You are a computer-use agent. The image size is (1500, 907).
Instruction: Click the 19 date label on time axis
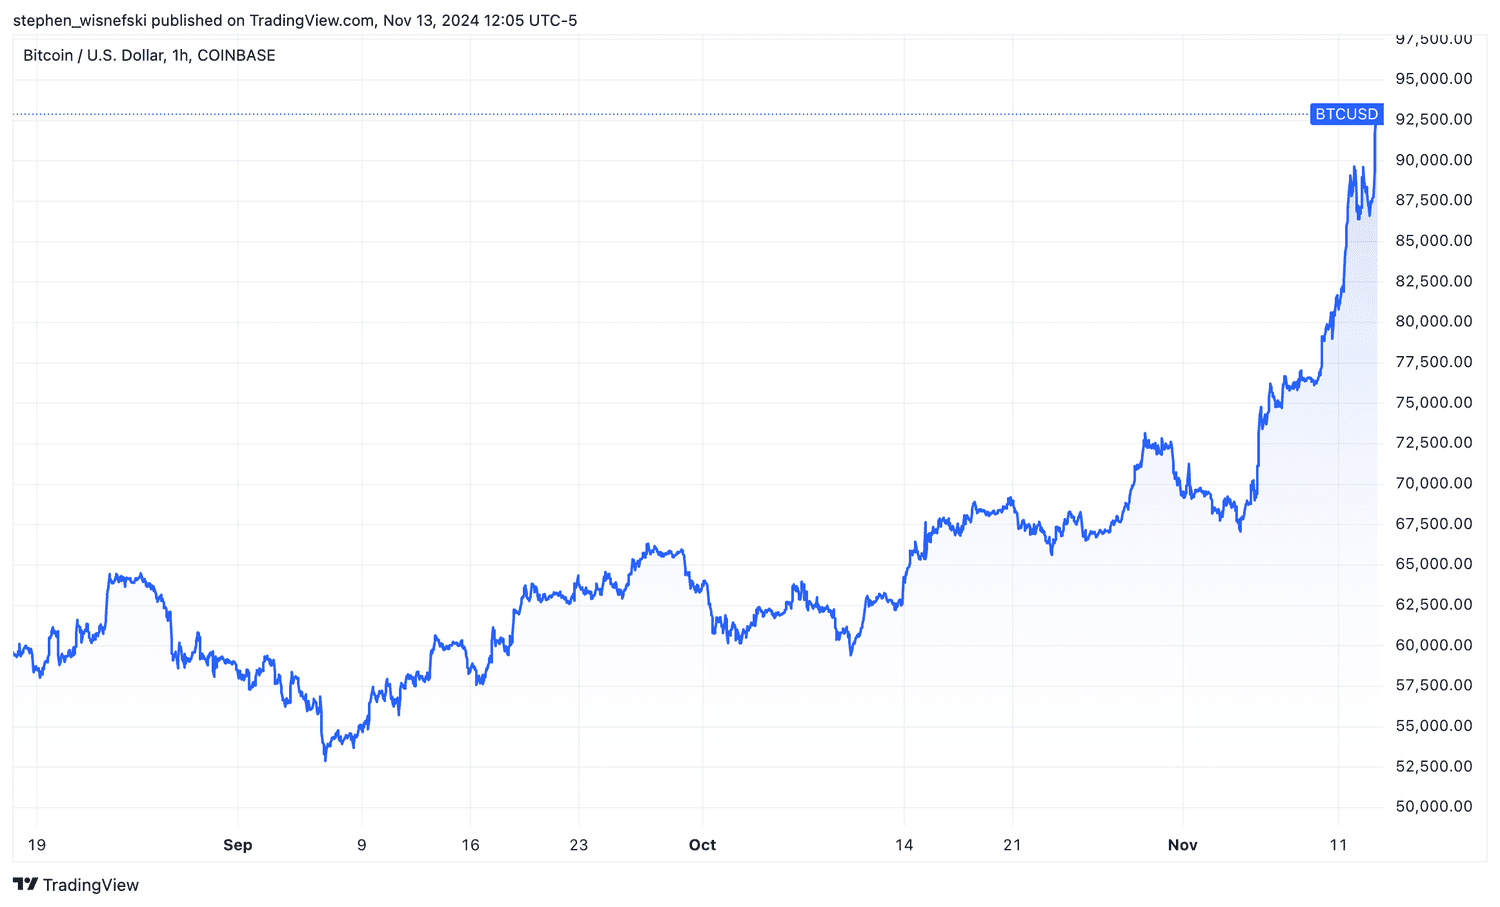(x=37, y=845)
